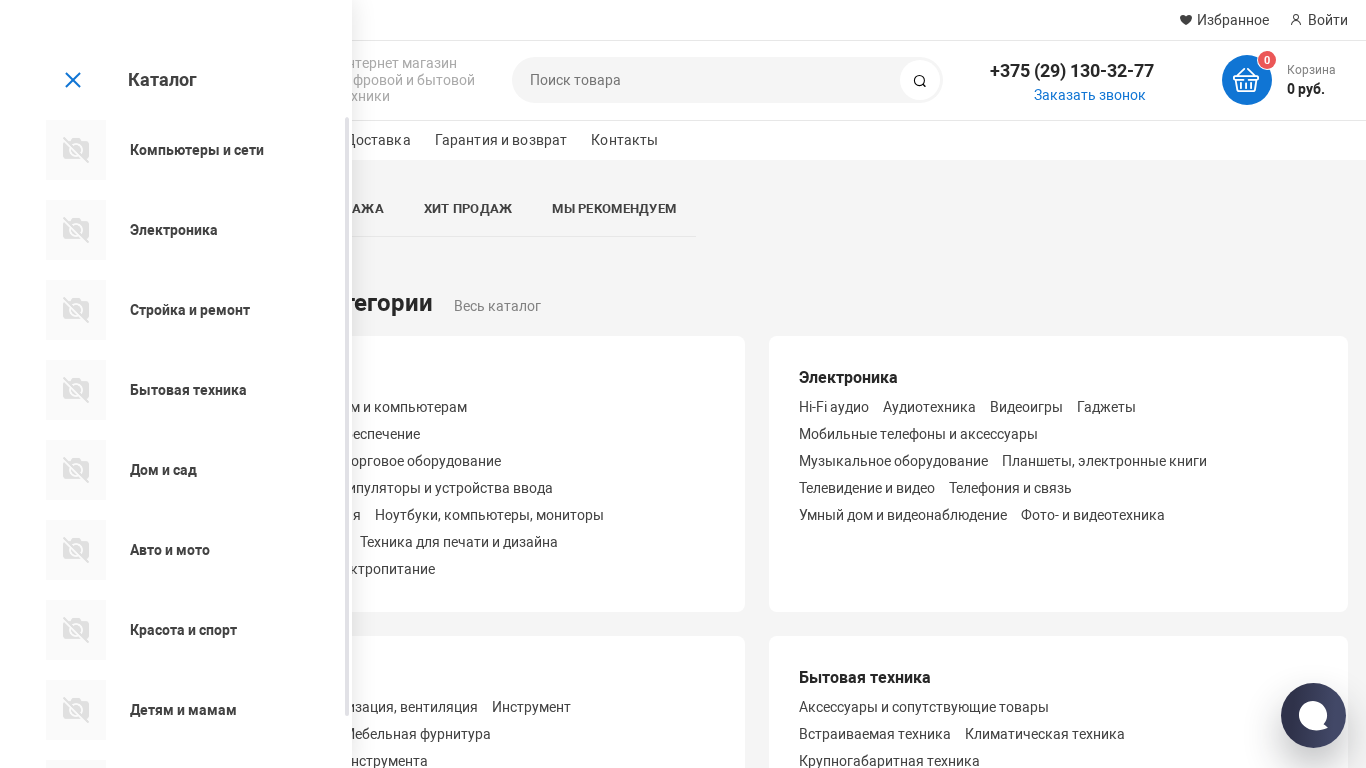The height and width of the screenshot is (768, 1366).
Task: Select Красота и спорт catalog item
Action: click(183, 630)
